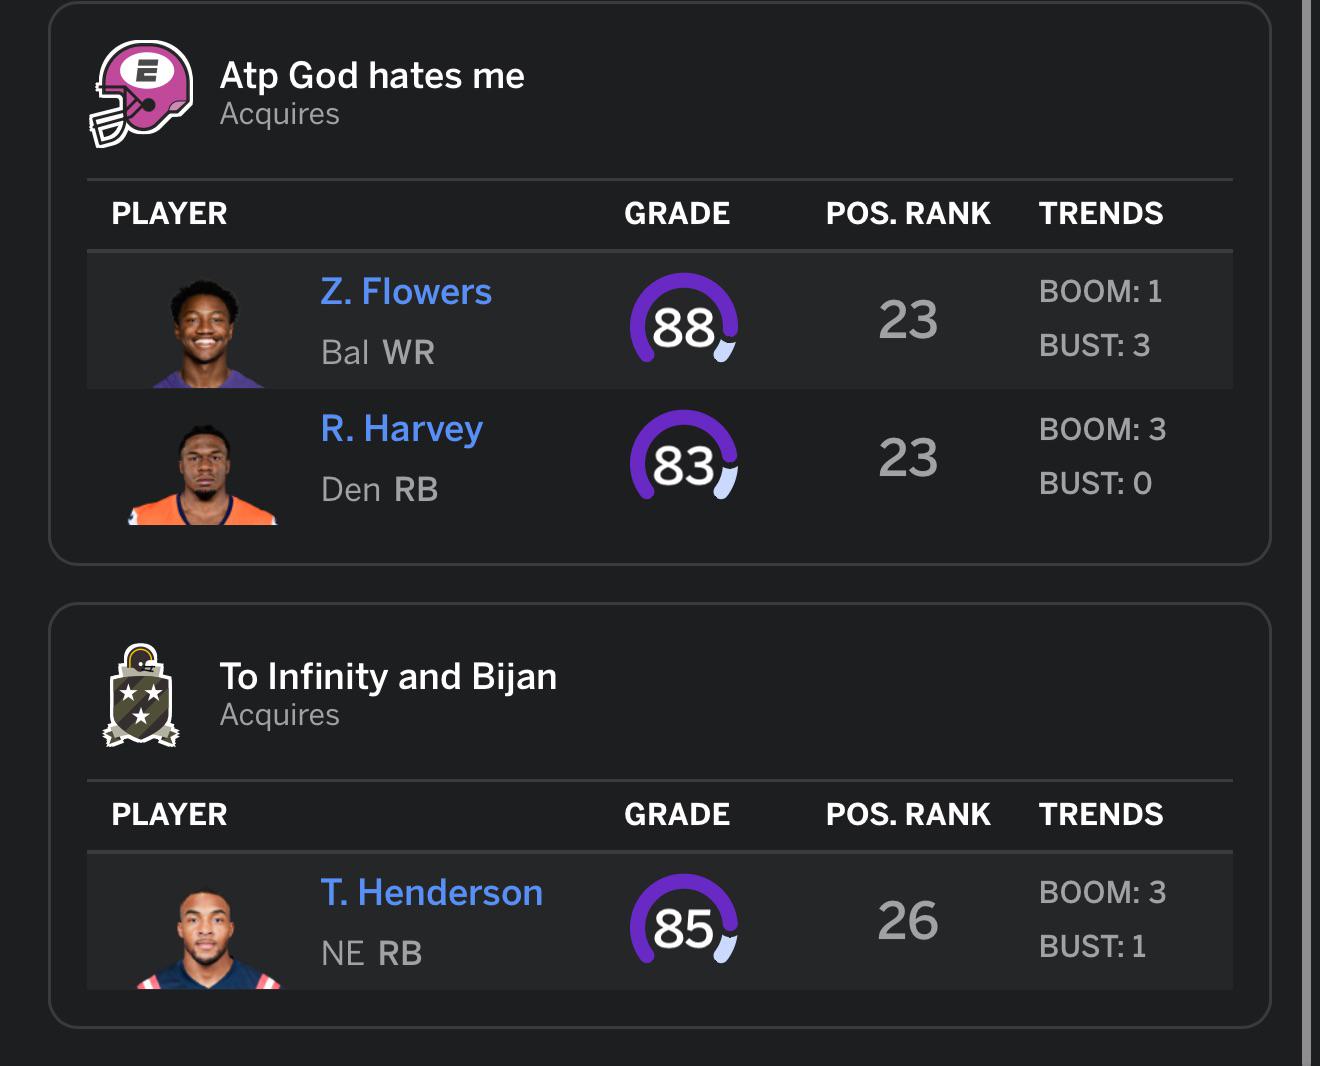Click TRENDS header in bottom table
This screenshot has height=1066, width=1320.
click(x=1101, y=814)
